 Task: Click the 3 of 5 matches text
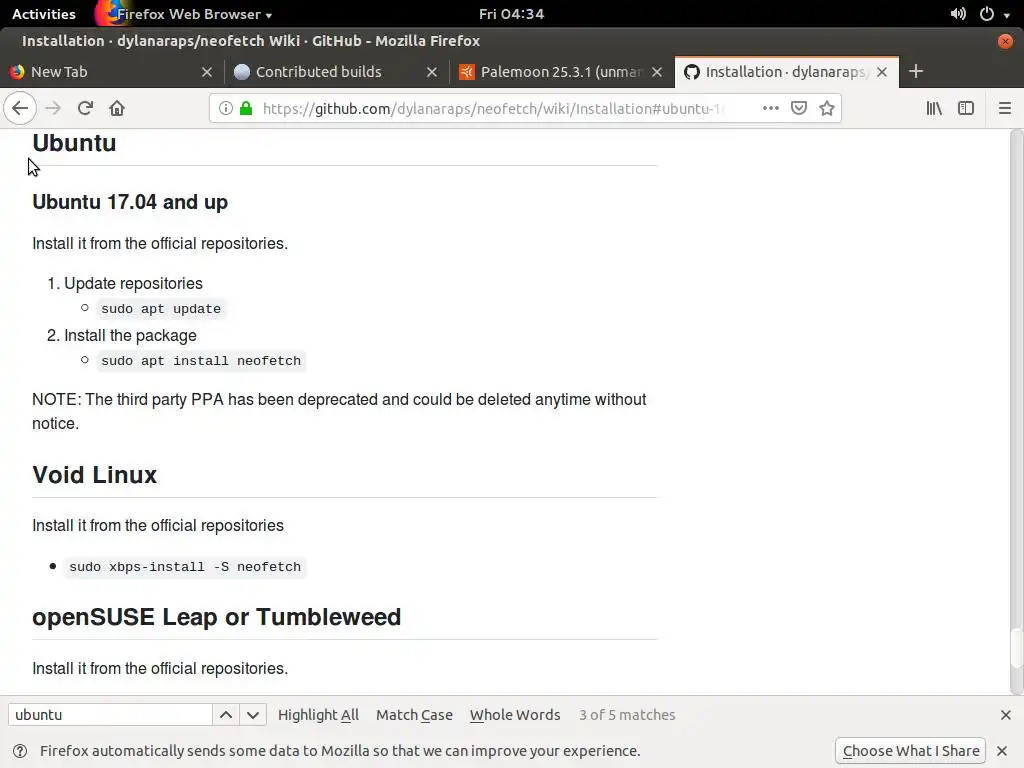pyautogui.click(x=627, y=714)
